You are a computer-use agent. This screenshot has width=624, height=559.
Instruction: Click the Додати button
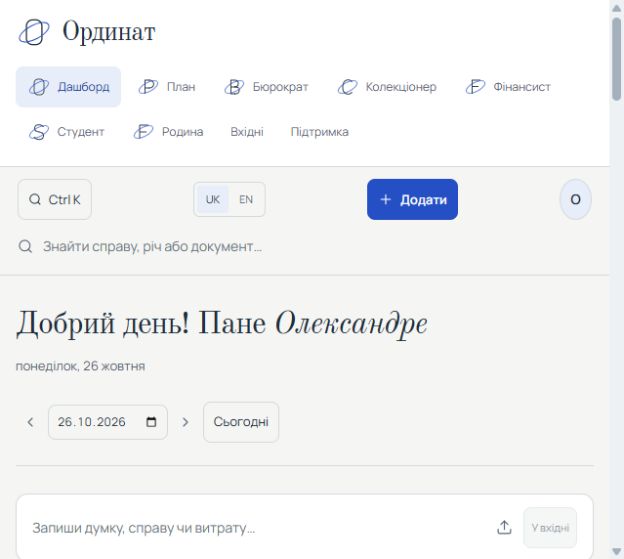coord(412,199)
